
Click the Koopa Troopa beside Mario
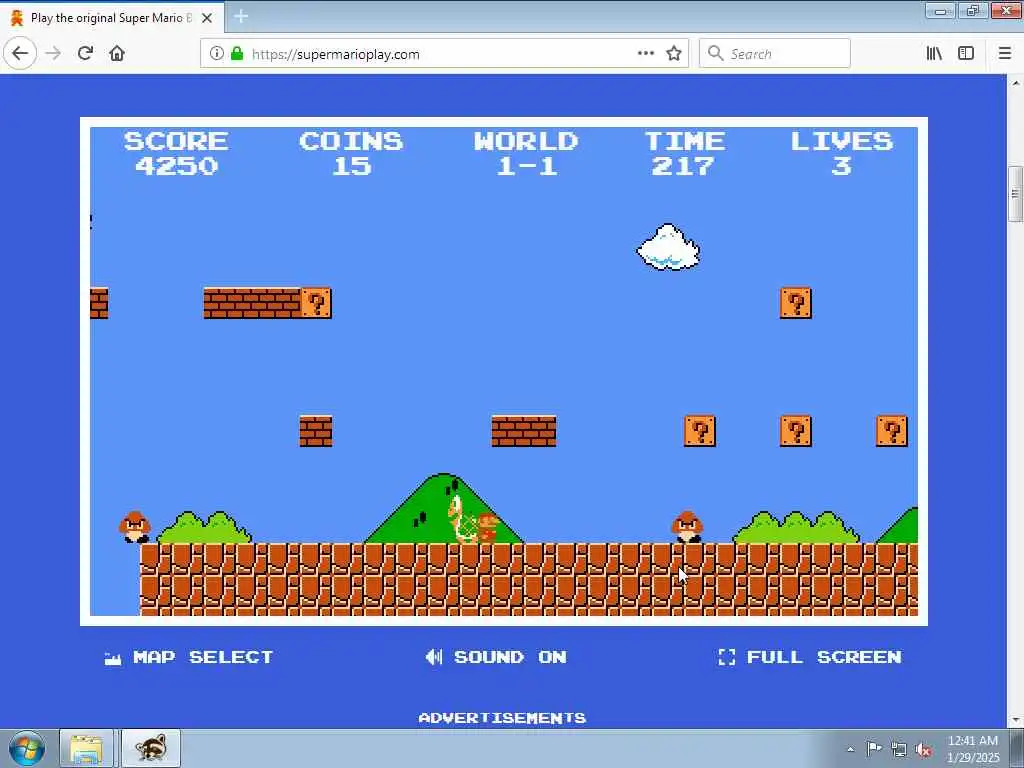(462, 519)
